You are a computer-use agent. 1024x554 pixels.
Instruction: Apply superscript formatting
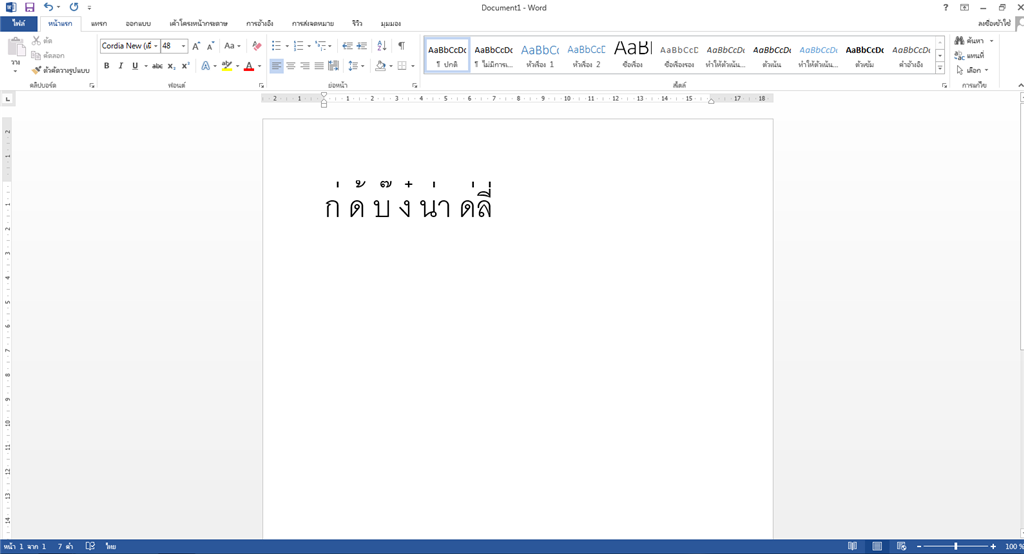point(185,66)
